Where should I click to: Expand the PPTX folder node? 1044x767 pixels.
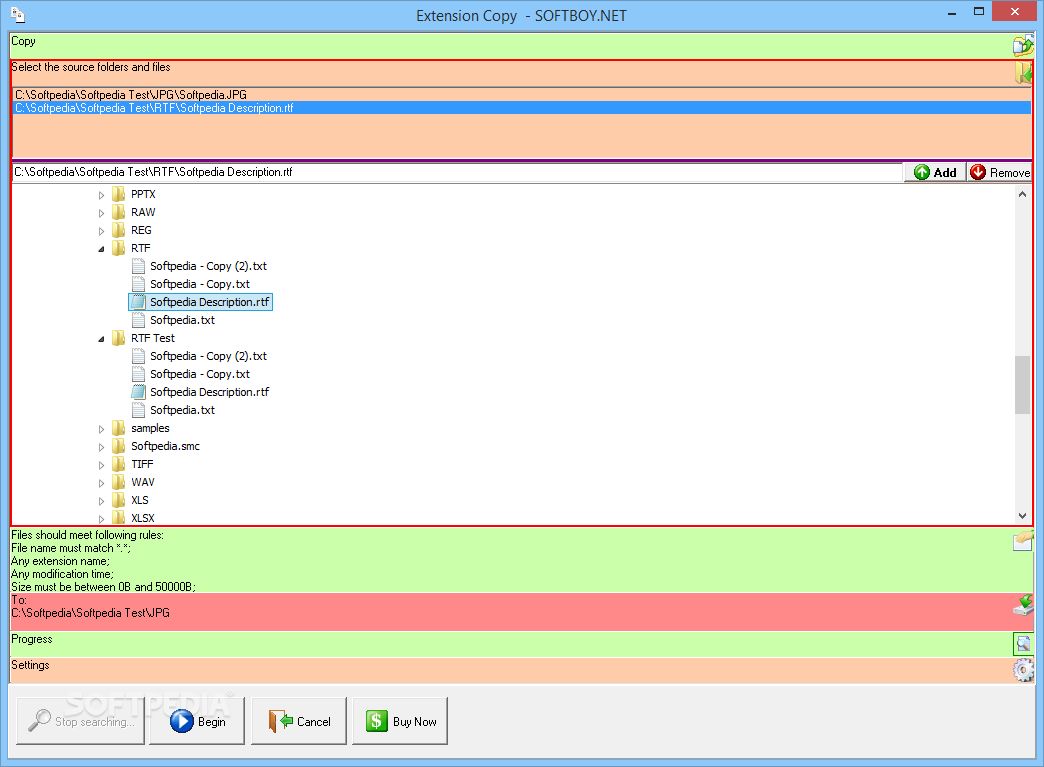[x=101, y=195]
